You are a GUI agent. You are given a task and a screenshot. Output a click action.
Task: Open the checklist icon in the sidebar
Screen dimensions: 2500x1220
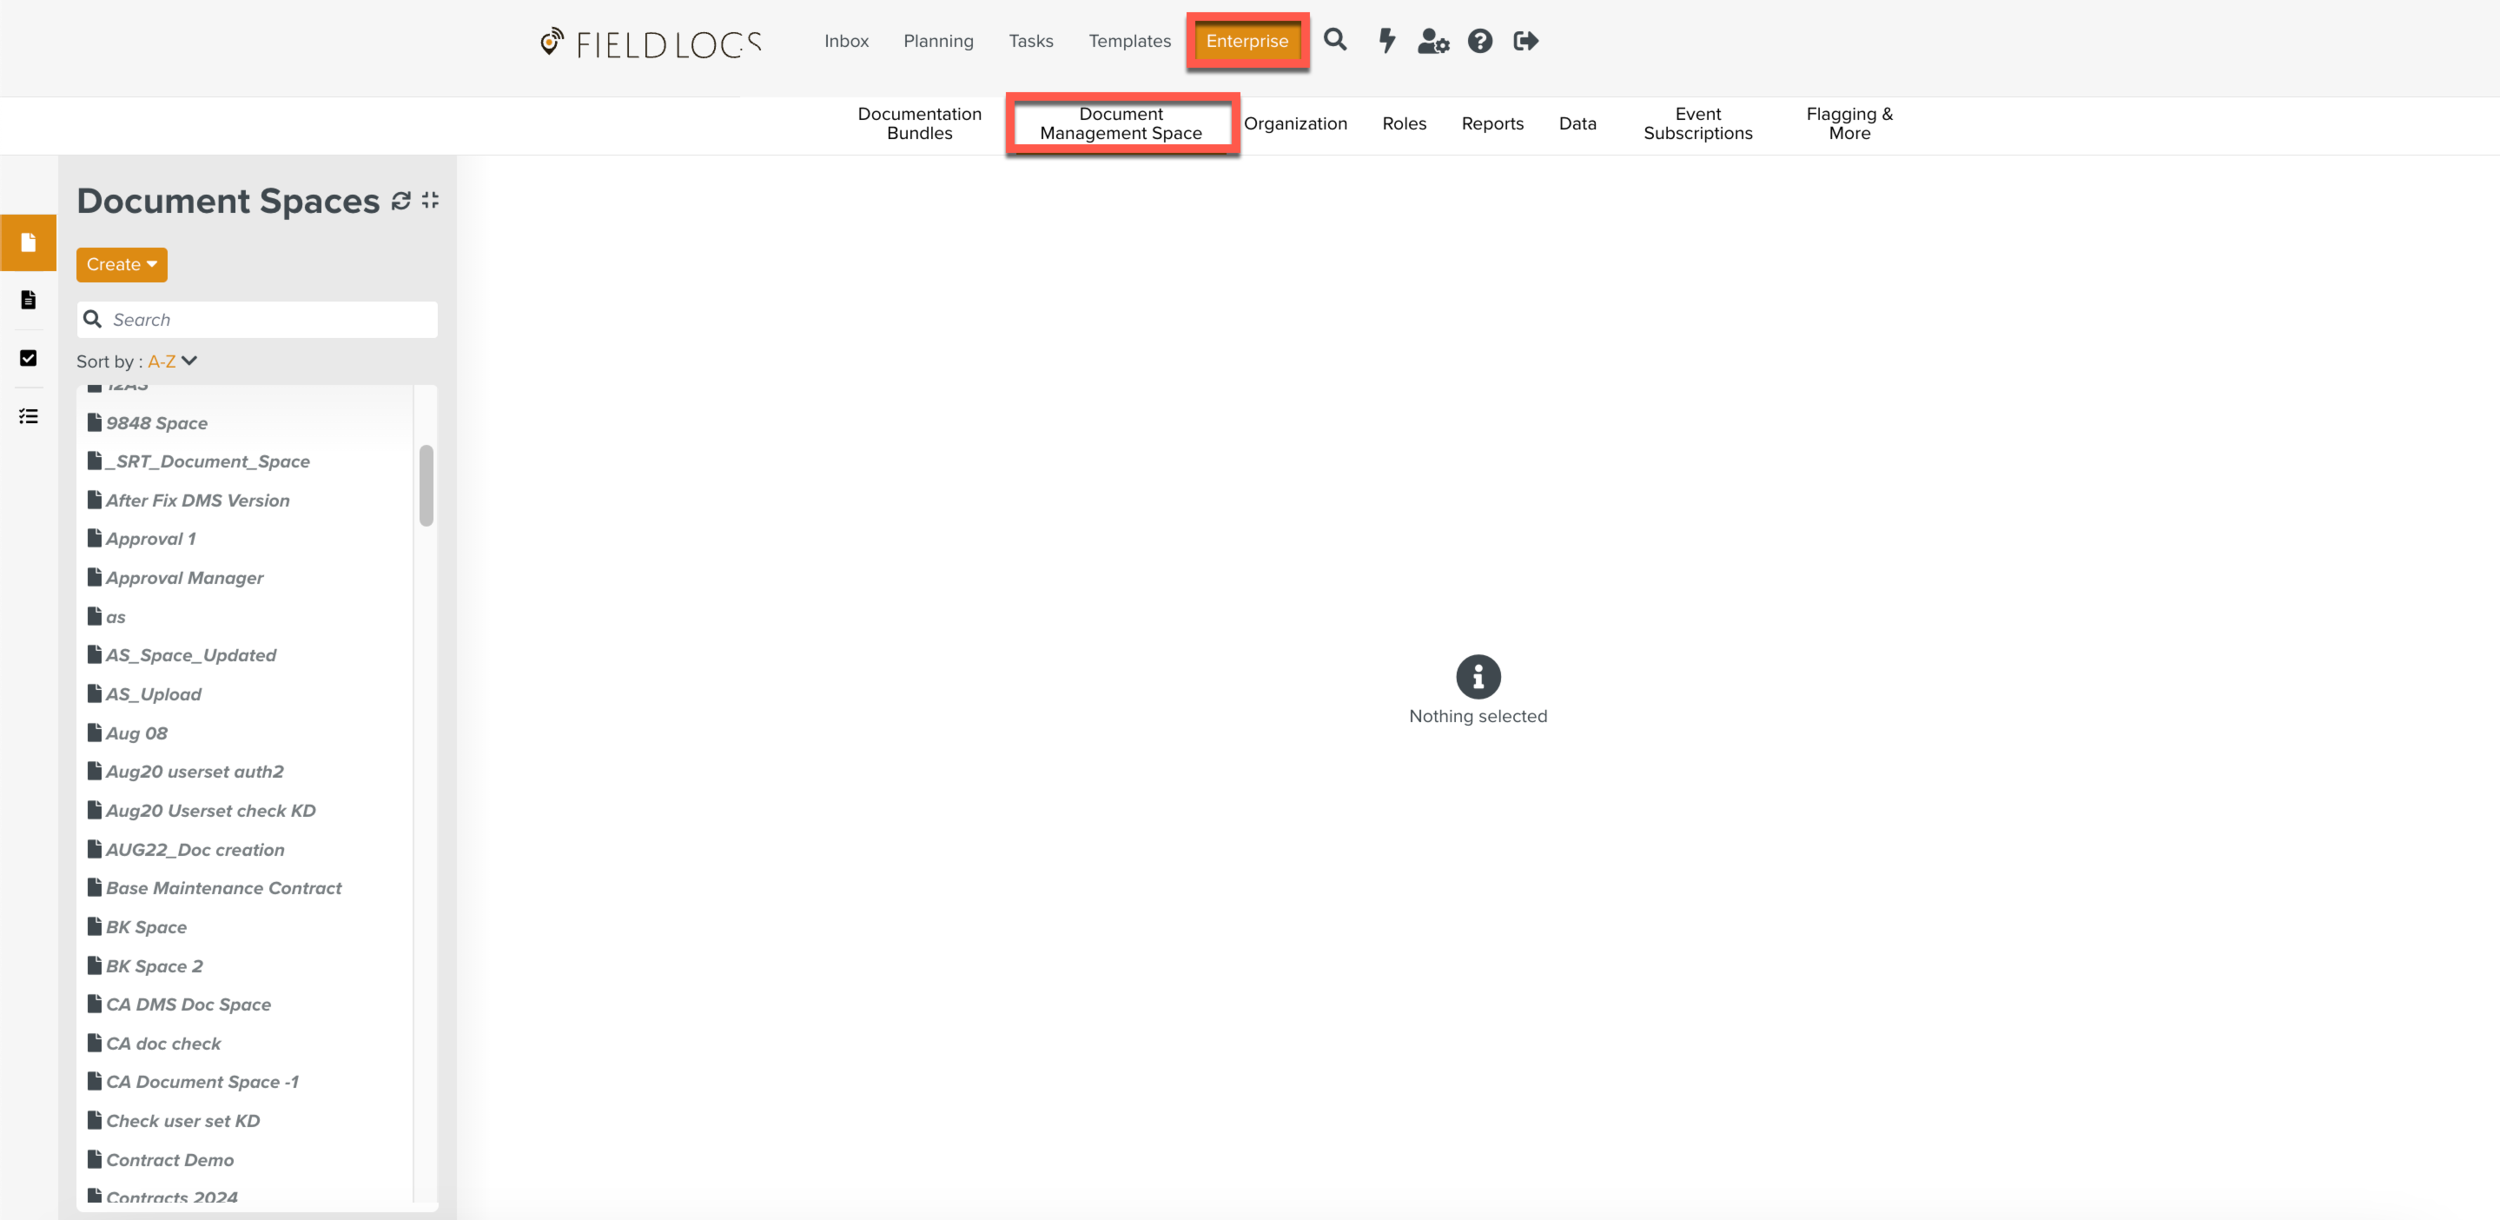pyautogui.click(x=28, y=416)
